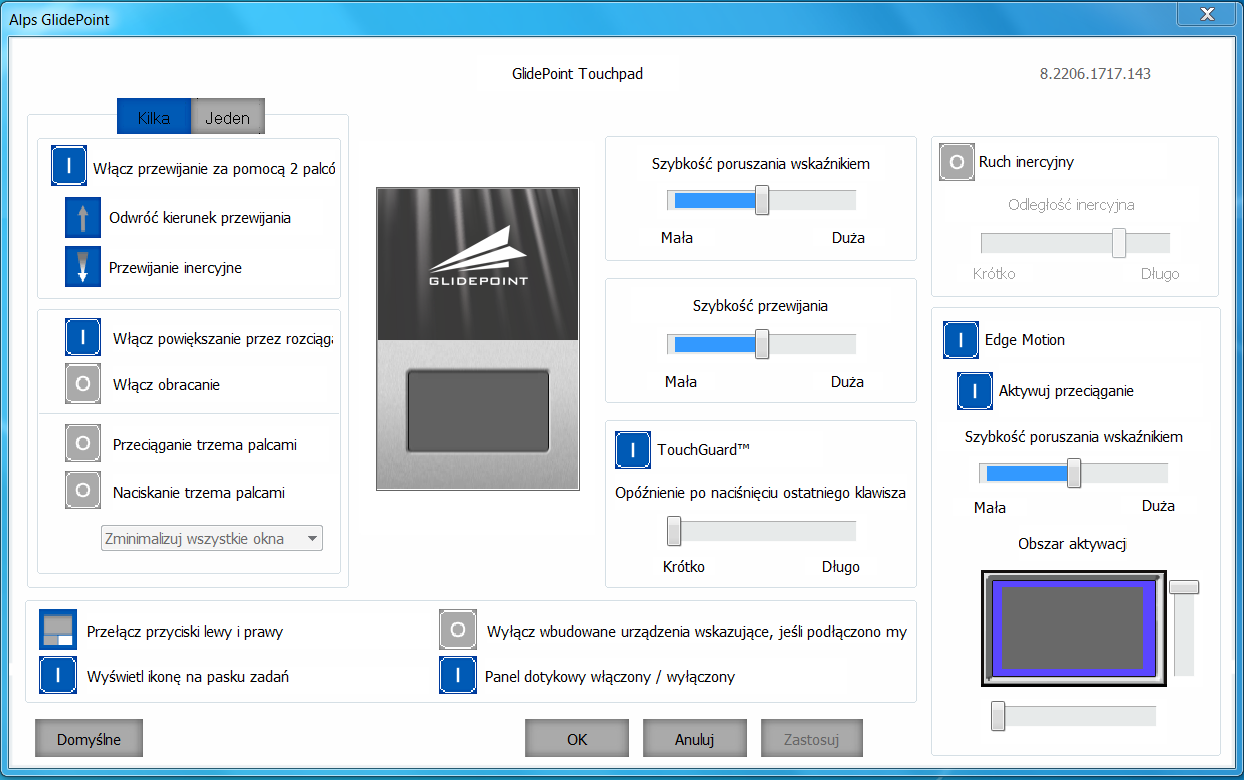Adjust Edge Motion pointer speed slider
Screen dimensions: 1244x780
tap(1073, 473)
